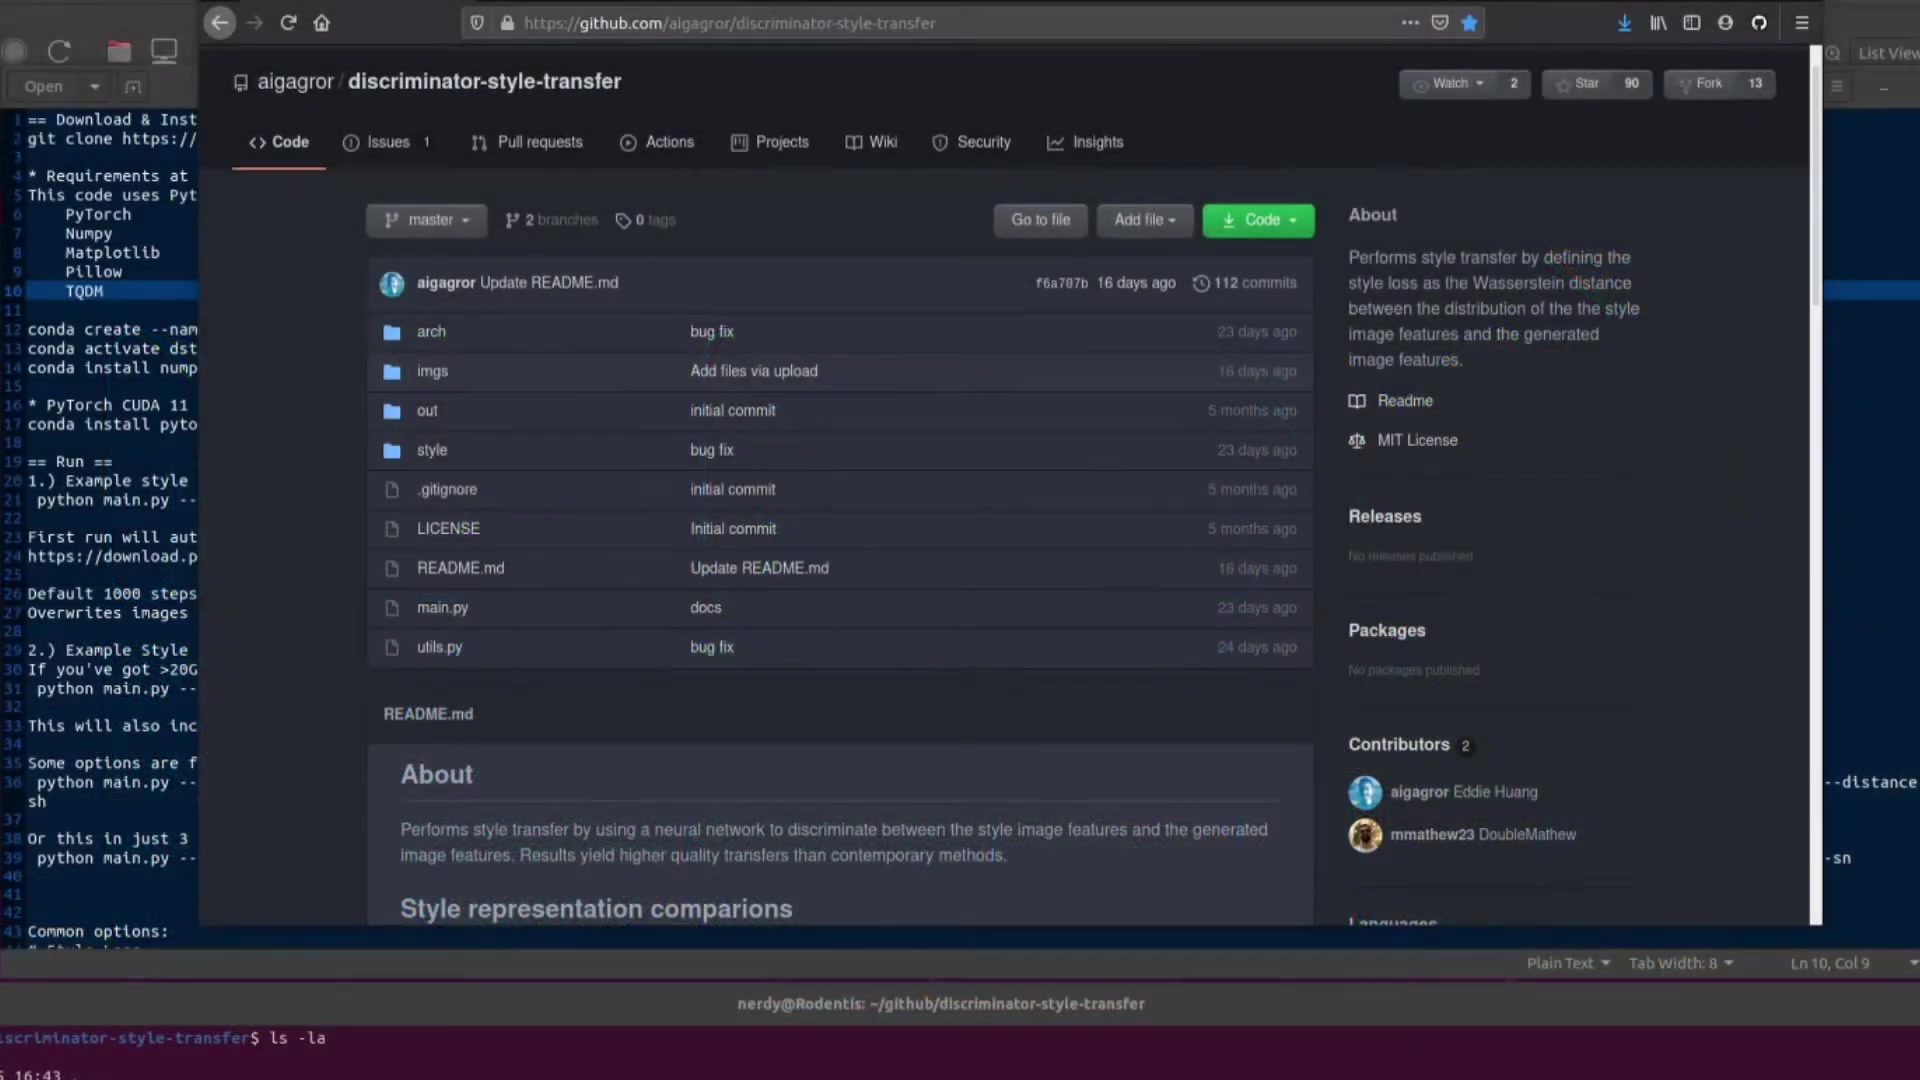This screenshot has height=1080, width=1920.
Task: Click the Pocket save icon
Action: tap(1440, 22)
